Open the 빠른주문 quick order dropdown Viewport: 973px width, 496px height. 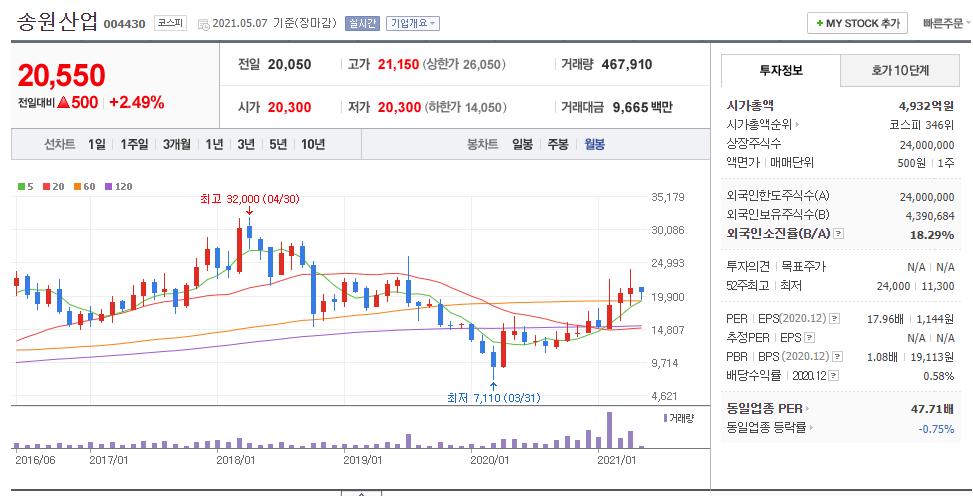pos(946,24)
